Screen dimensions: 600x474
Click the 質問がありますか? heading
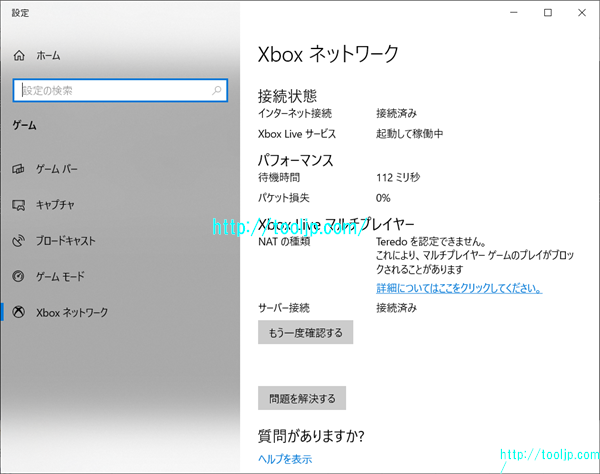coord(311,436)
